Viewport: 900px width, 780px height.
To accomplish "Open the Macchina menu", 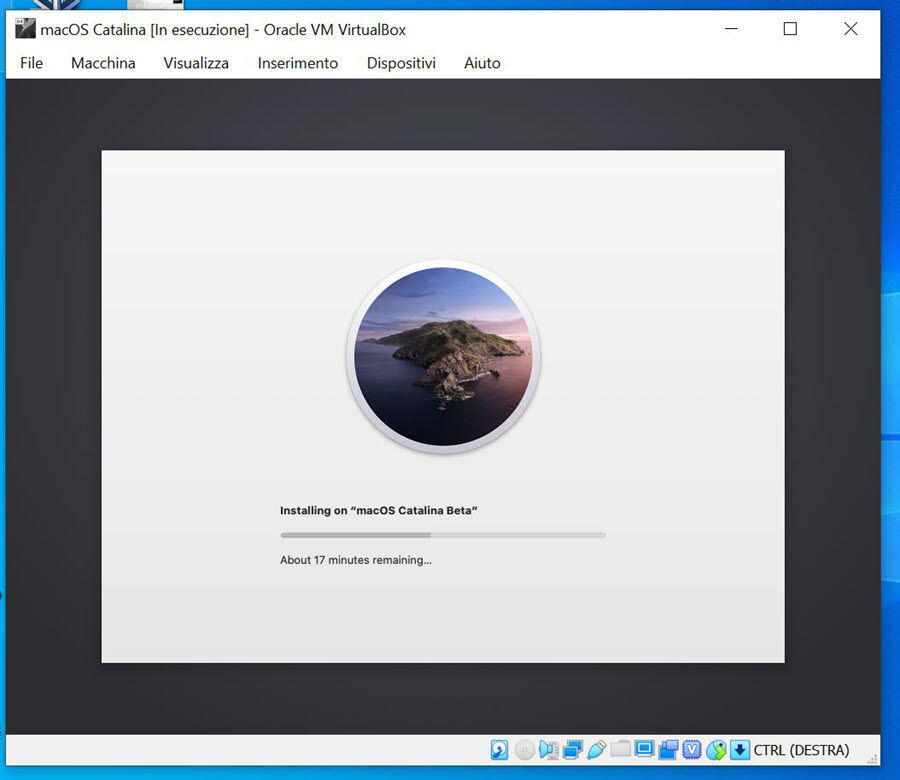I will (103, 63).
